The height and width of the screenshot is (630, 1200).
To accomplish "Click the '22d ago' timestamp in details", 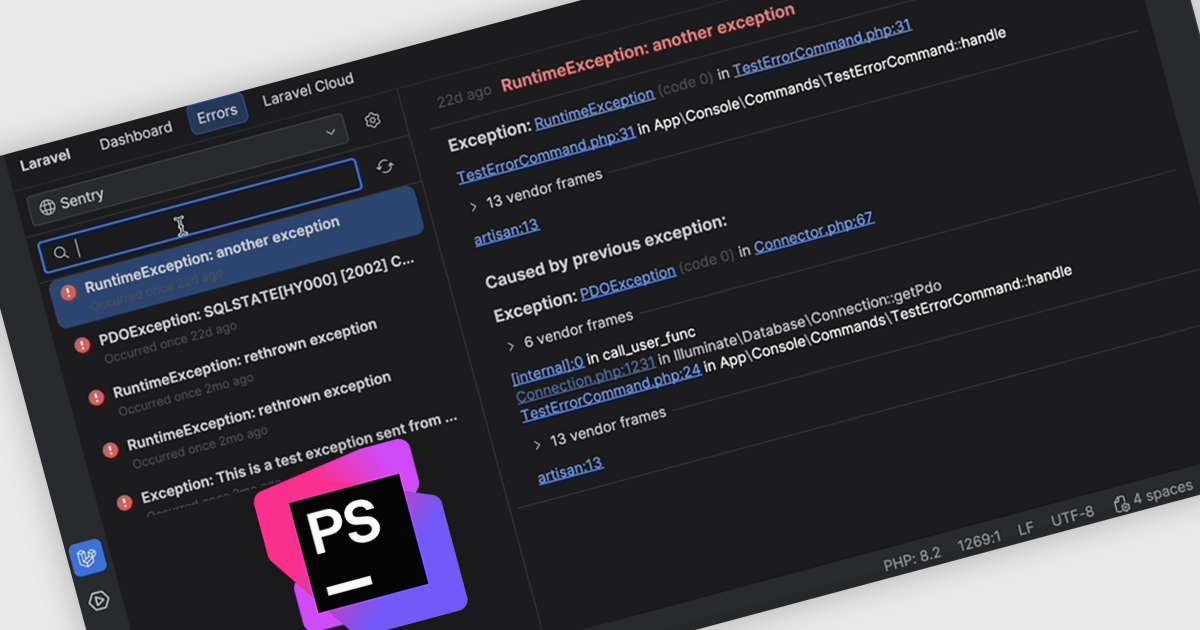I will coord(464,98).
